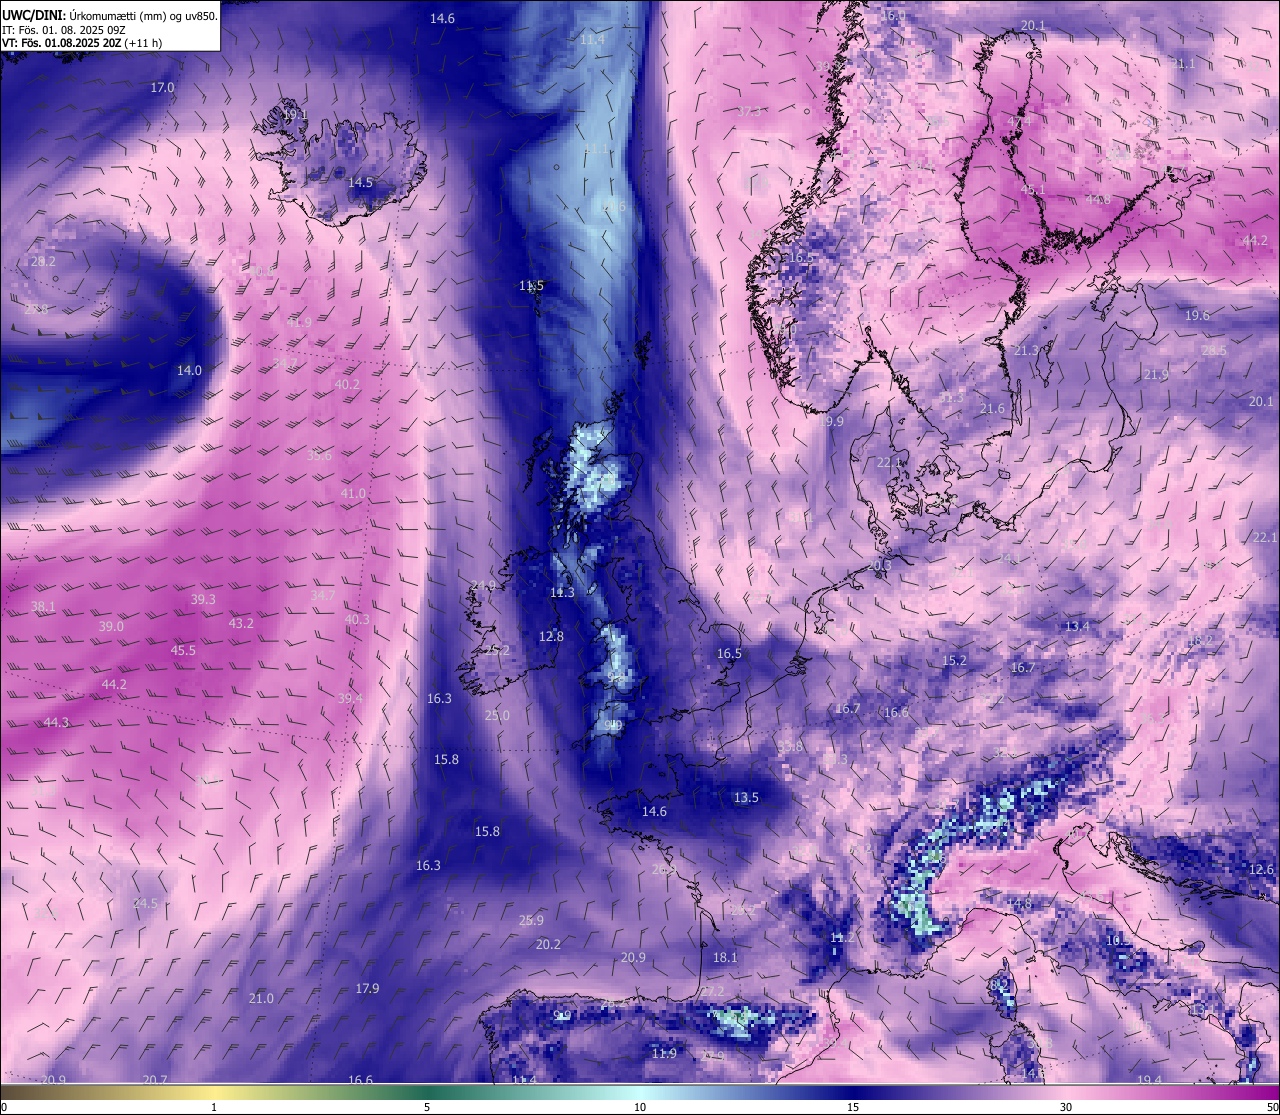1280x1115 pixels.
Task: Click the 19.4 value at bottom right
Action: 1150,1080
